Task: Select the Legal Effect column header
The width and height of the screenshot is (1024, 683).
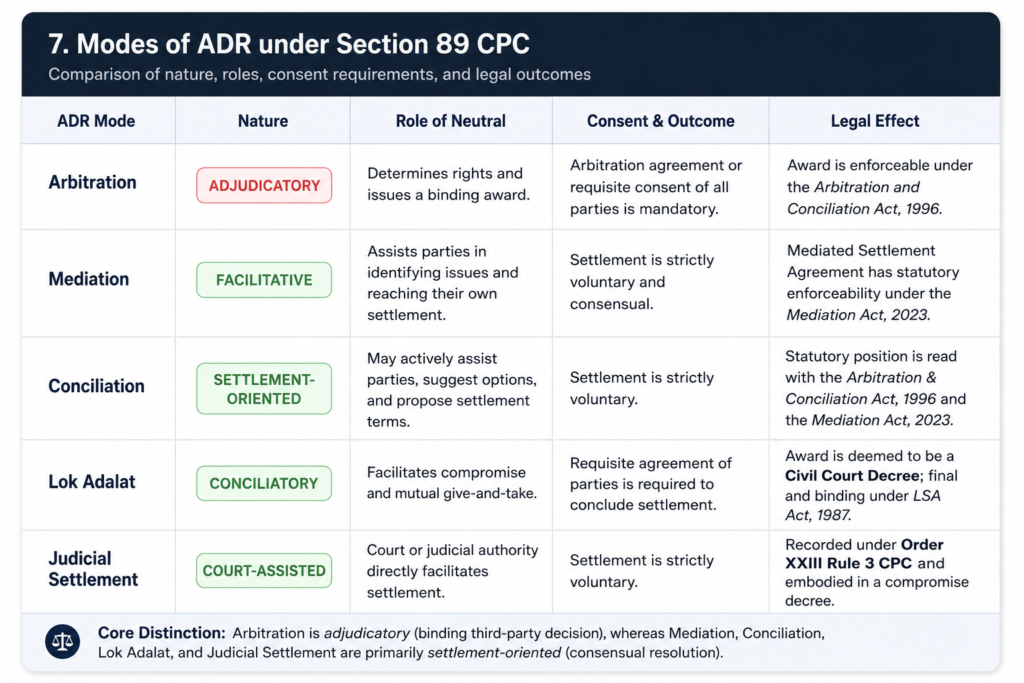Action: tap(875, 121)
